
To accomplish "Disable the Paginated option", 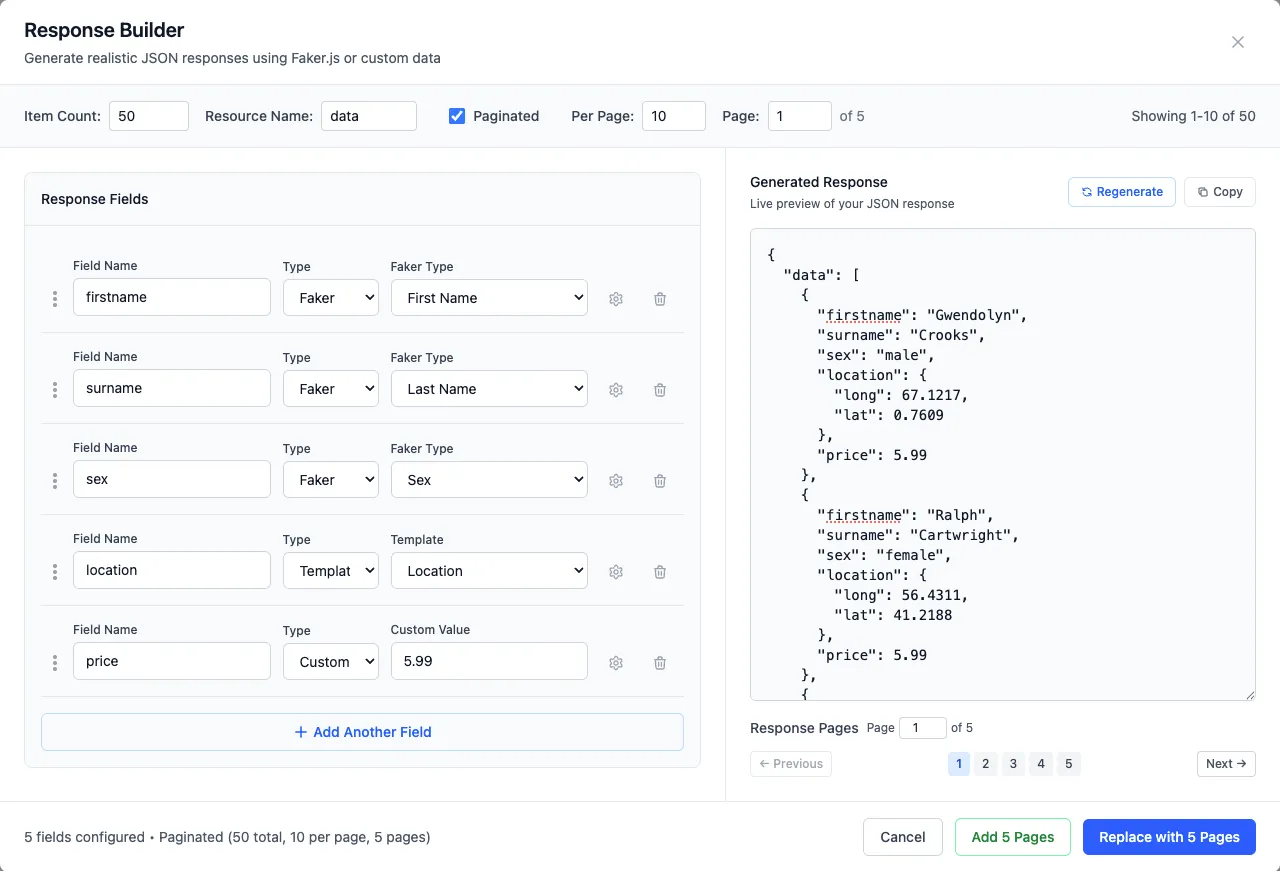I will [457, 115].
